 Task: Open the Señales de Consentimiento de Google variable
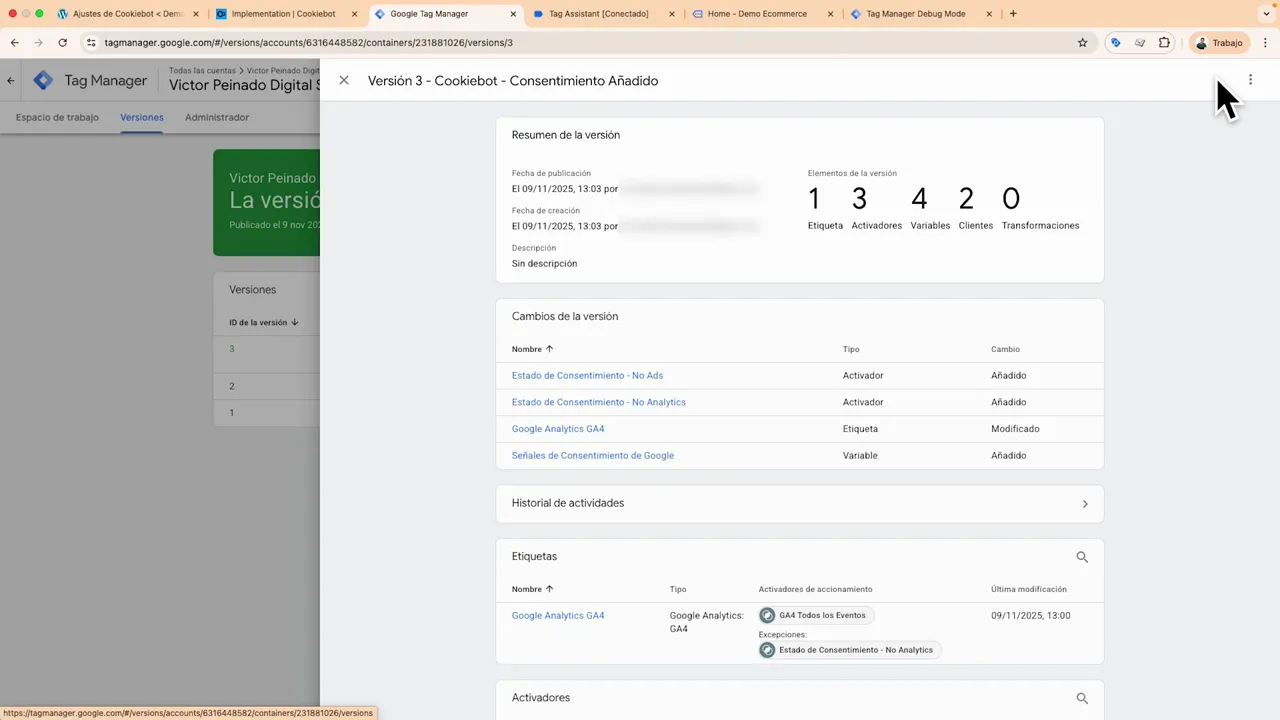click(592, 455)
